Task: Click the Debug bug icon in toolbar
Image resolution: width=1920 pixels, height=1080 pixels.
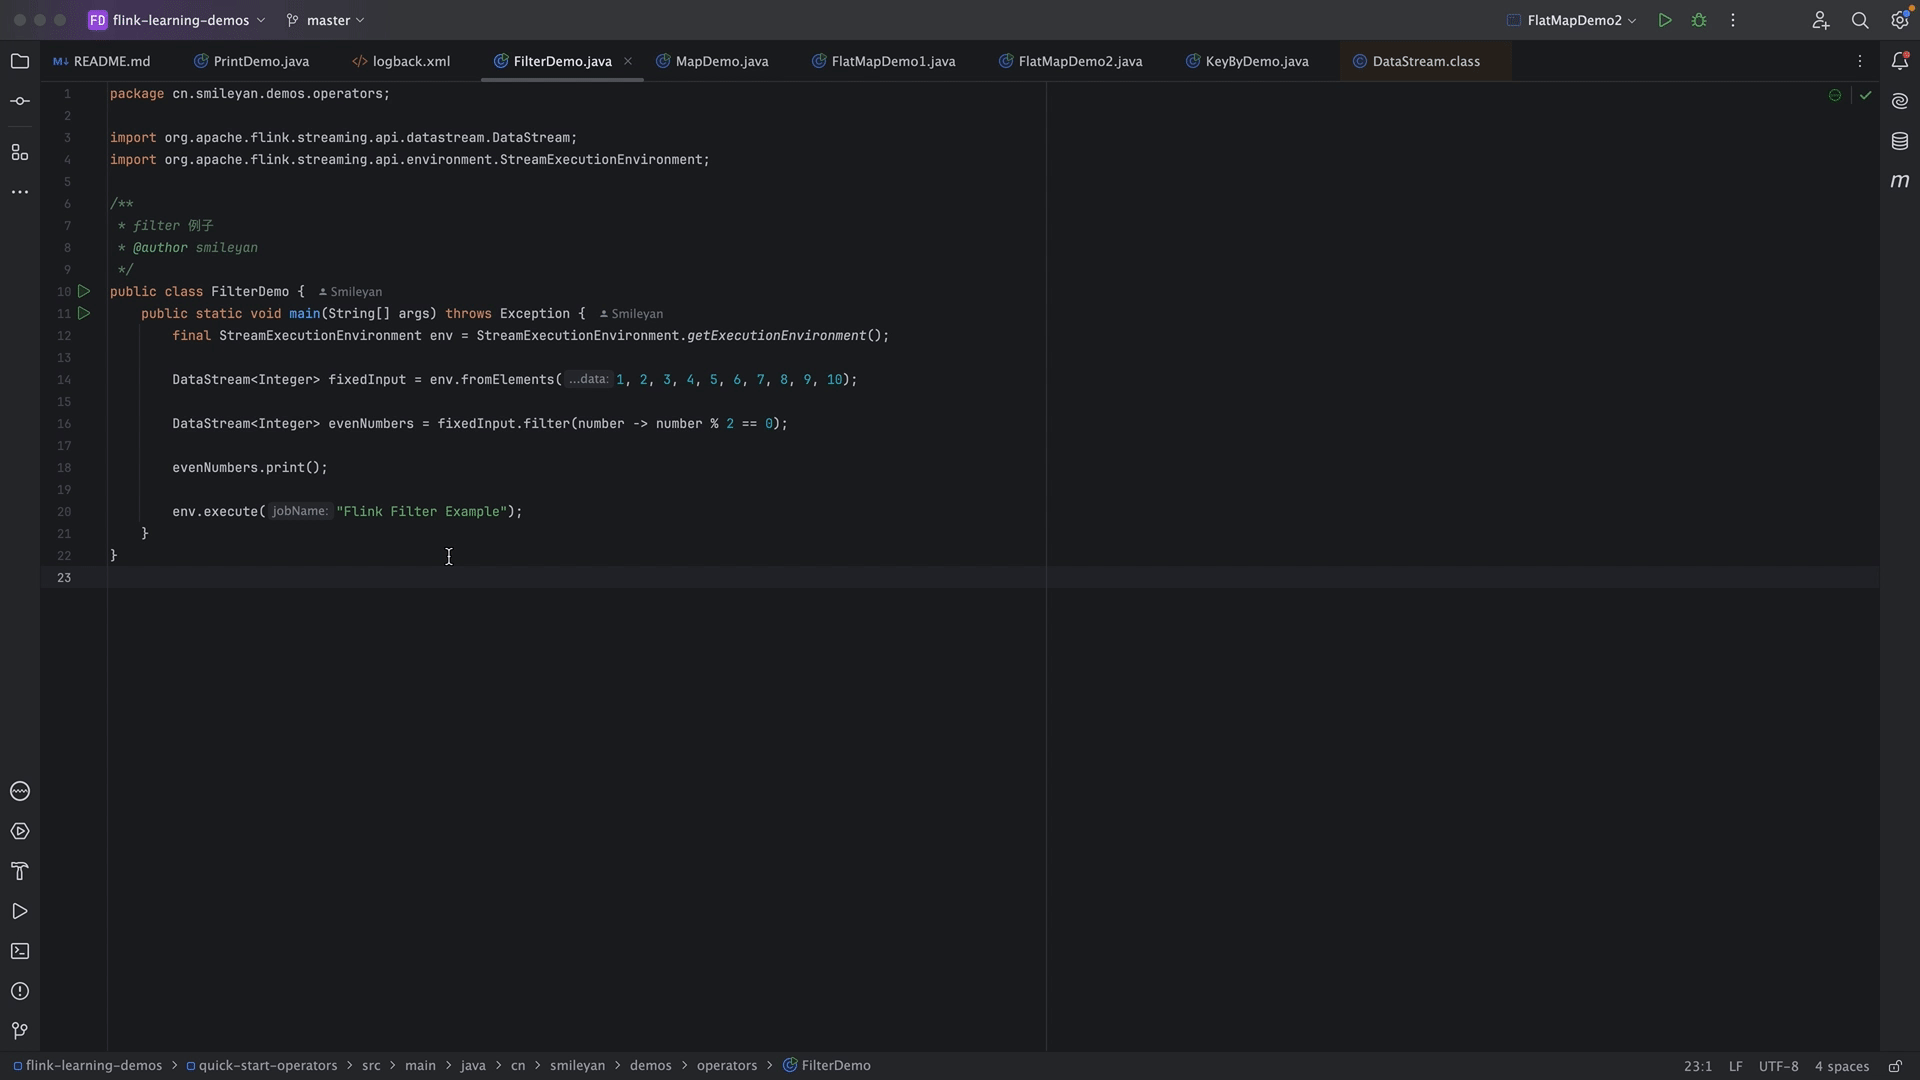Action: point(1699,20)
